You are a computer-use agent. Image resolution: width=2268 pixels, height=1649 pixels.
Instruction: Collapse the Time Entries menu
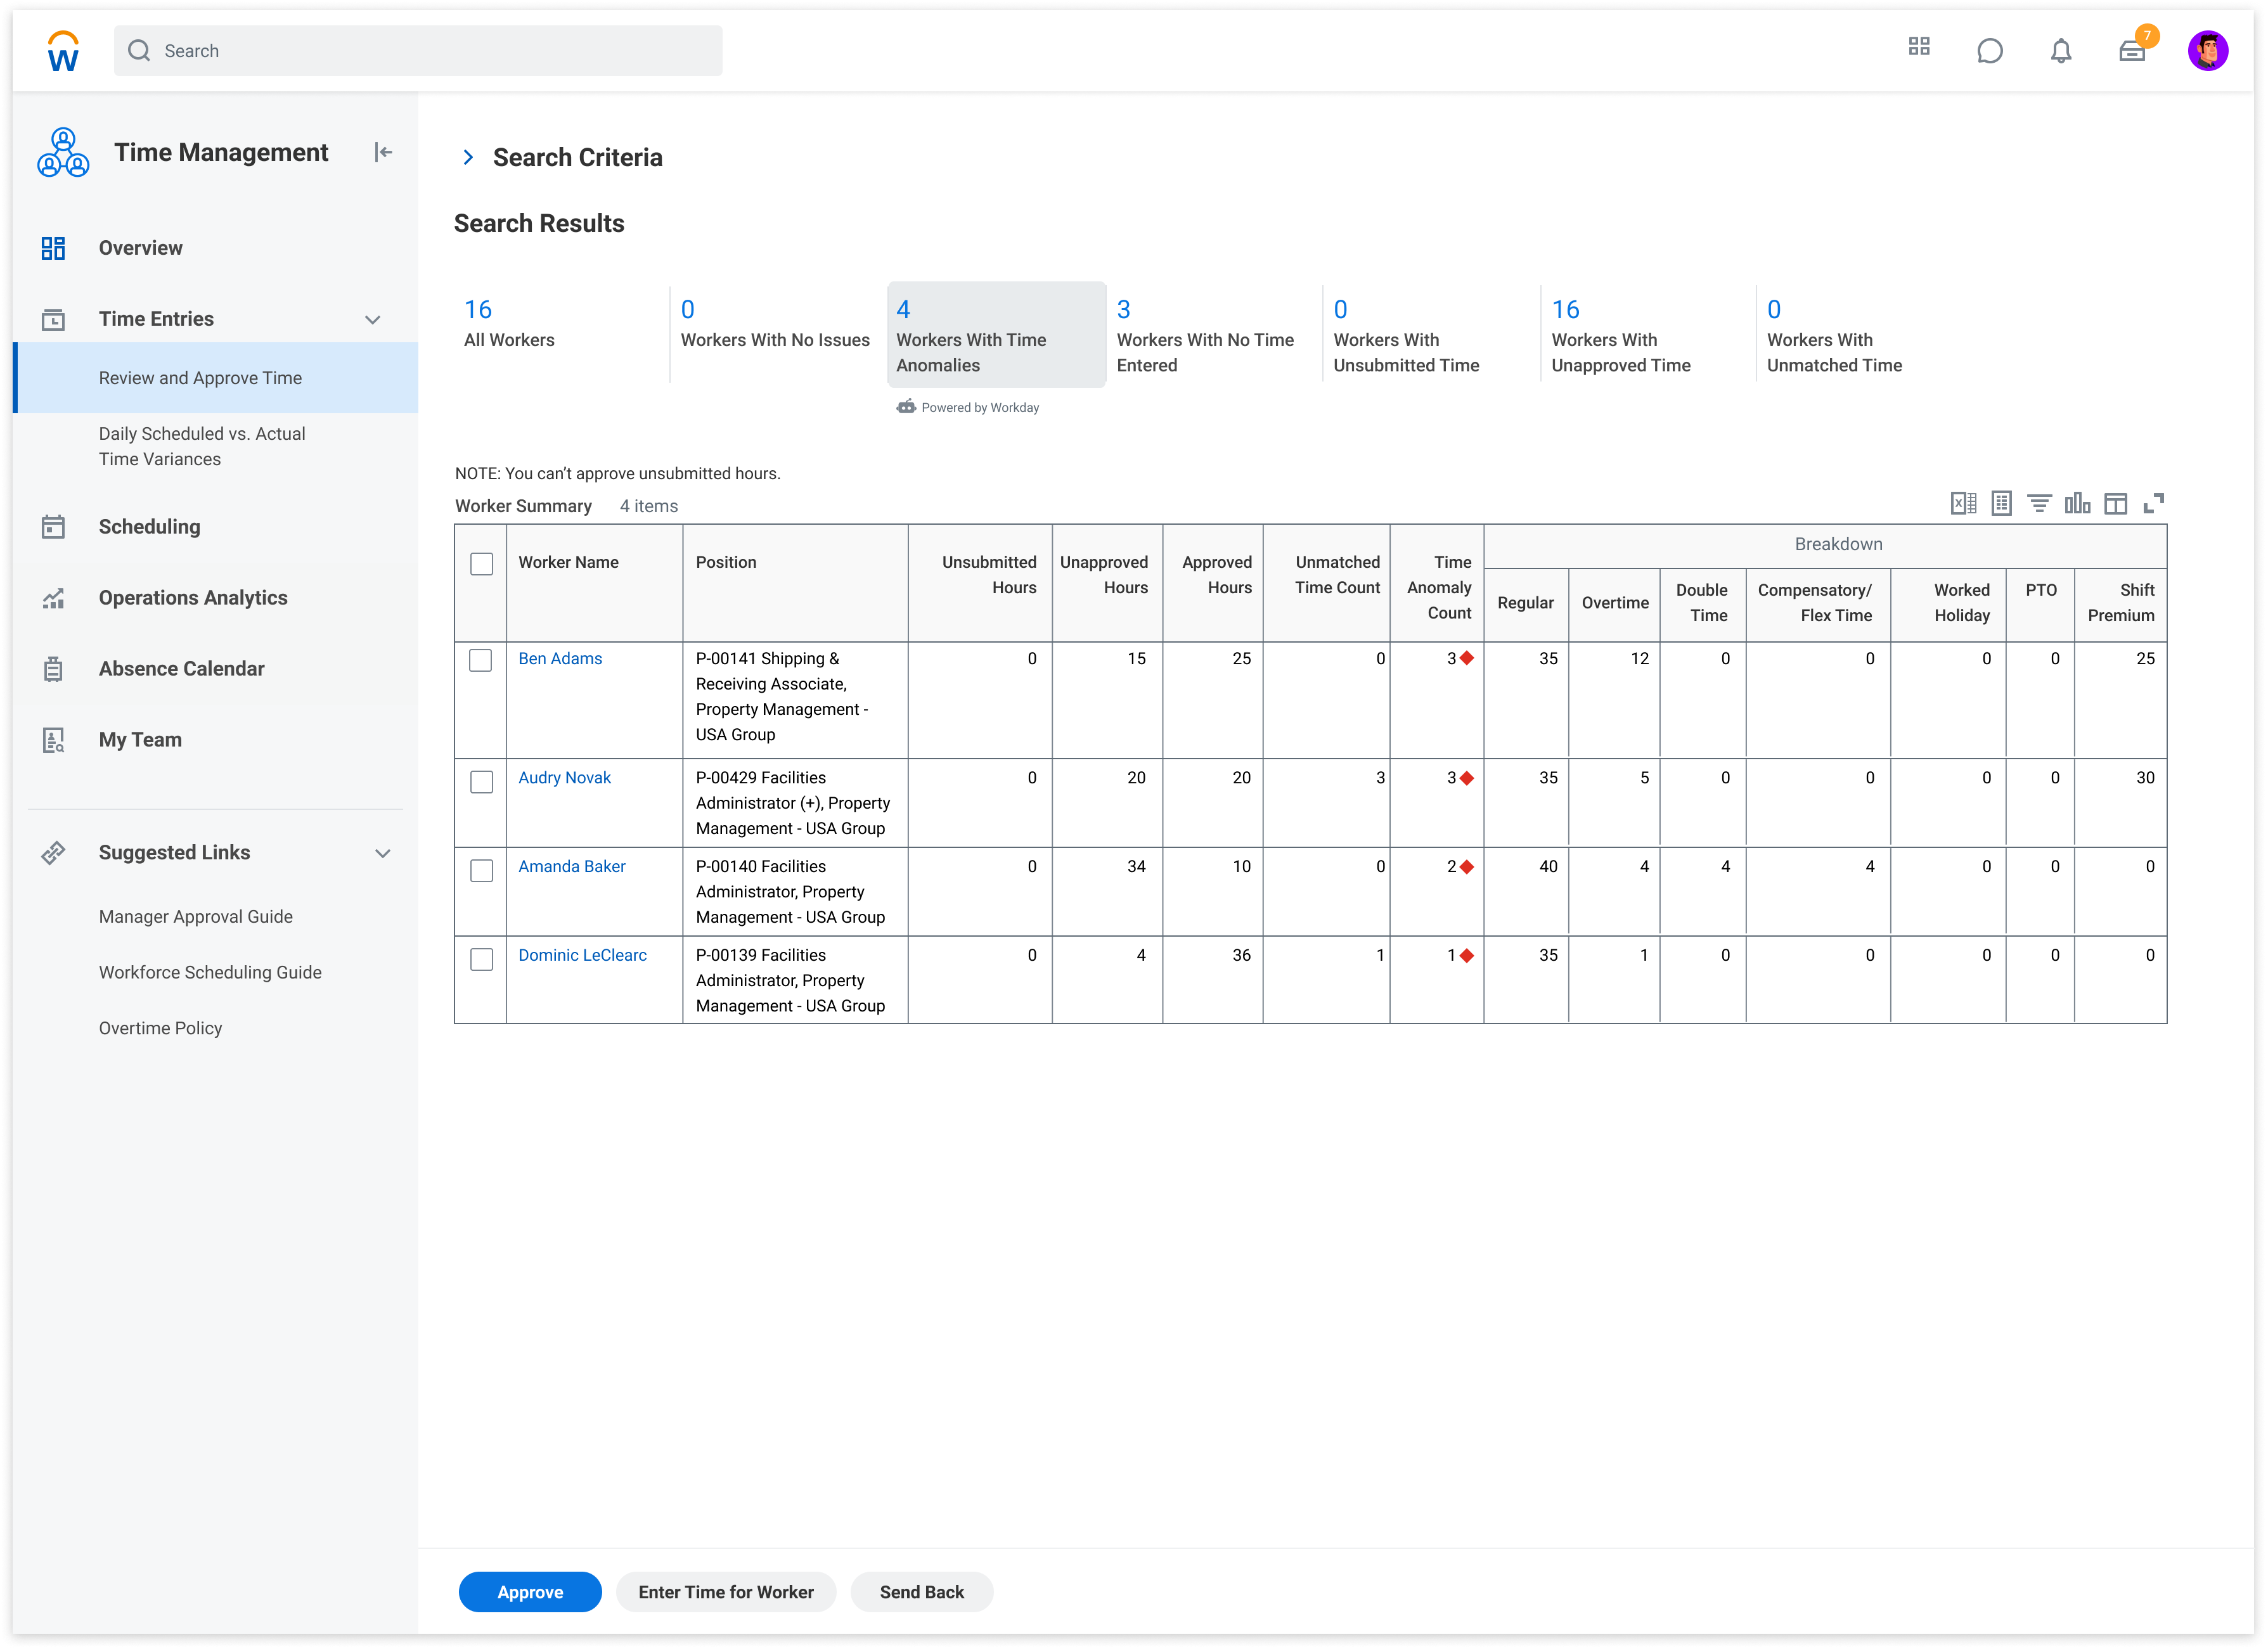click(373, 319)
